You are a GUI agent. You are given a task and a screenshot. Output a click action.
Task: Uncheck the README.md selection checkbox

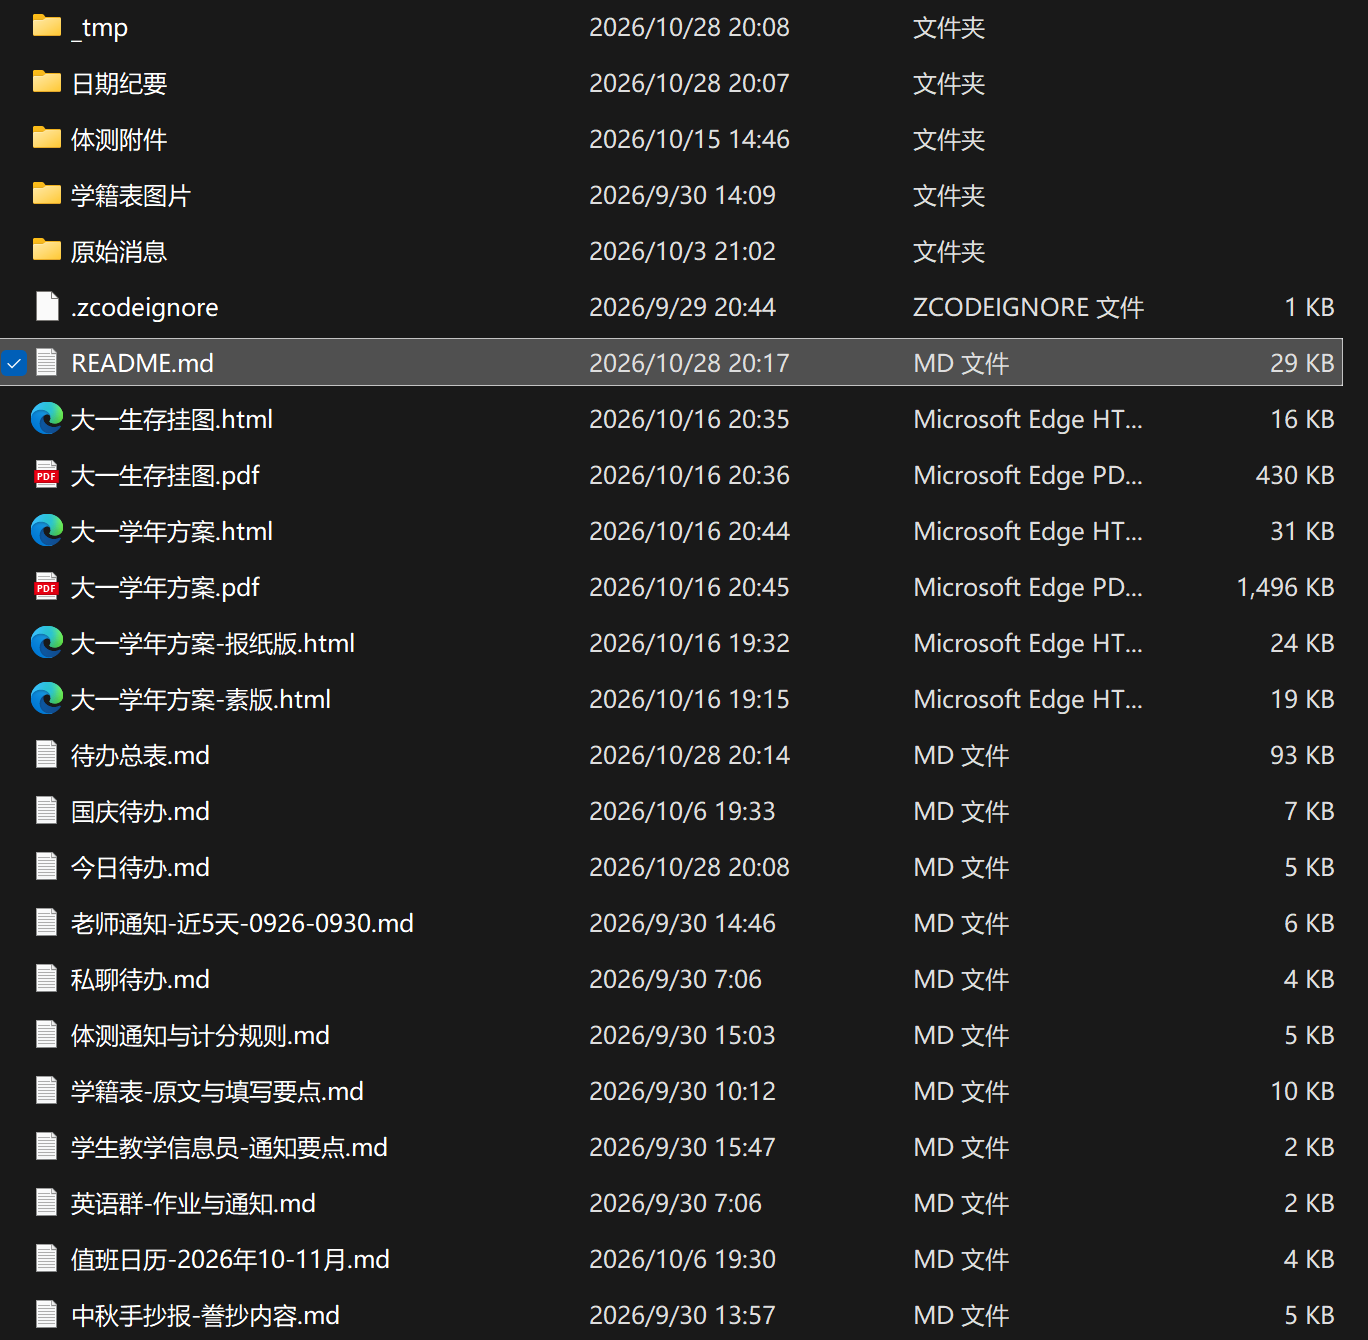[x=14, y=363]
